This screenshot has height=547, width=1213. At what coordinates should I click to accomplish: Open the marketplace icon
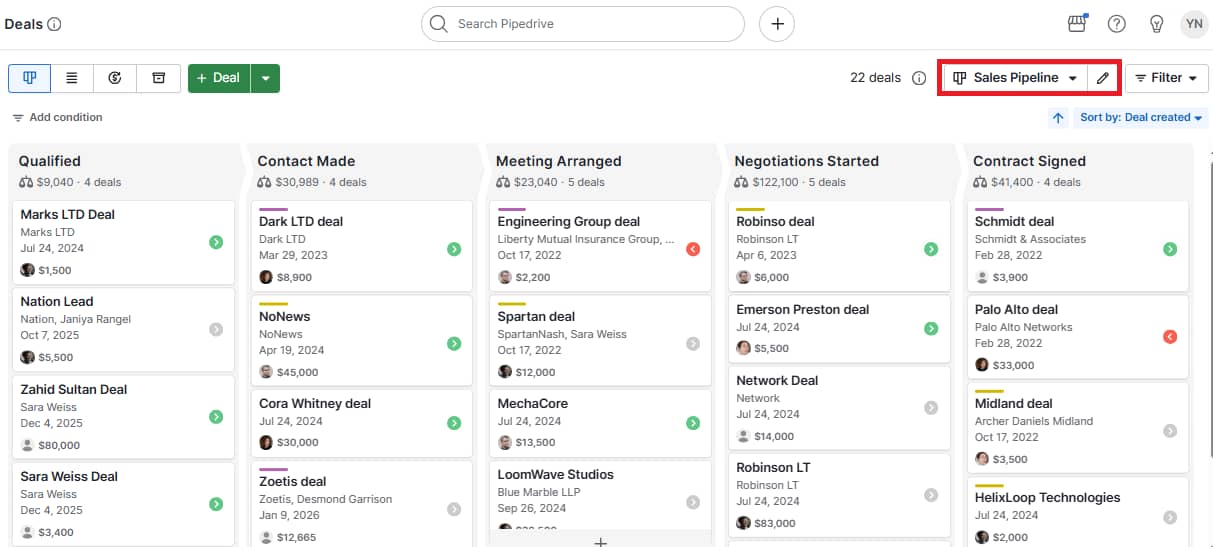(x=1077, y=24)
